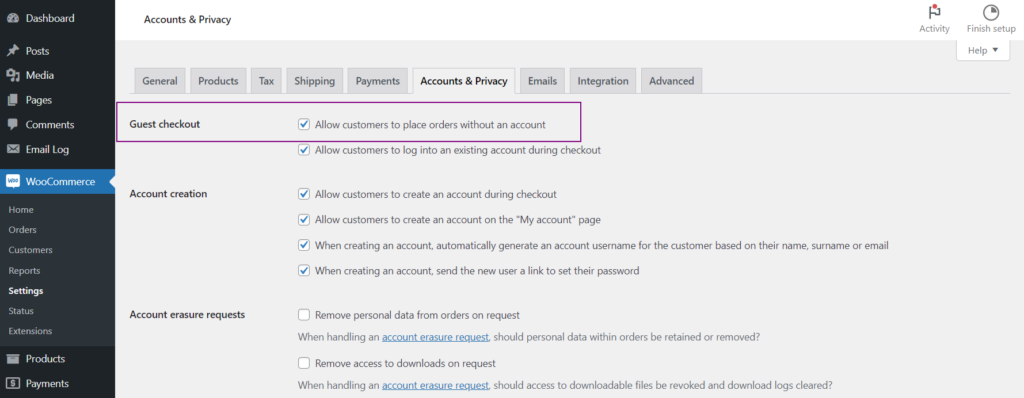Switch to the Advanced tab
Screen dimensions: 1024x398
click(x=671, y=81)
